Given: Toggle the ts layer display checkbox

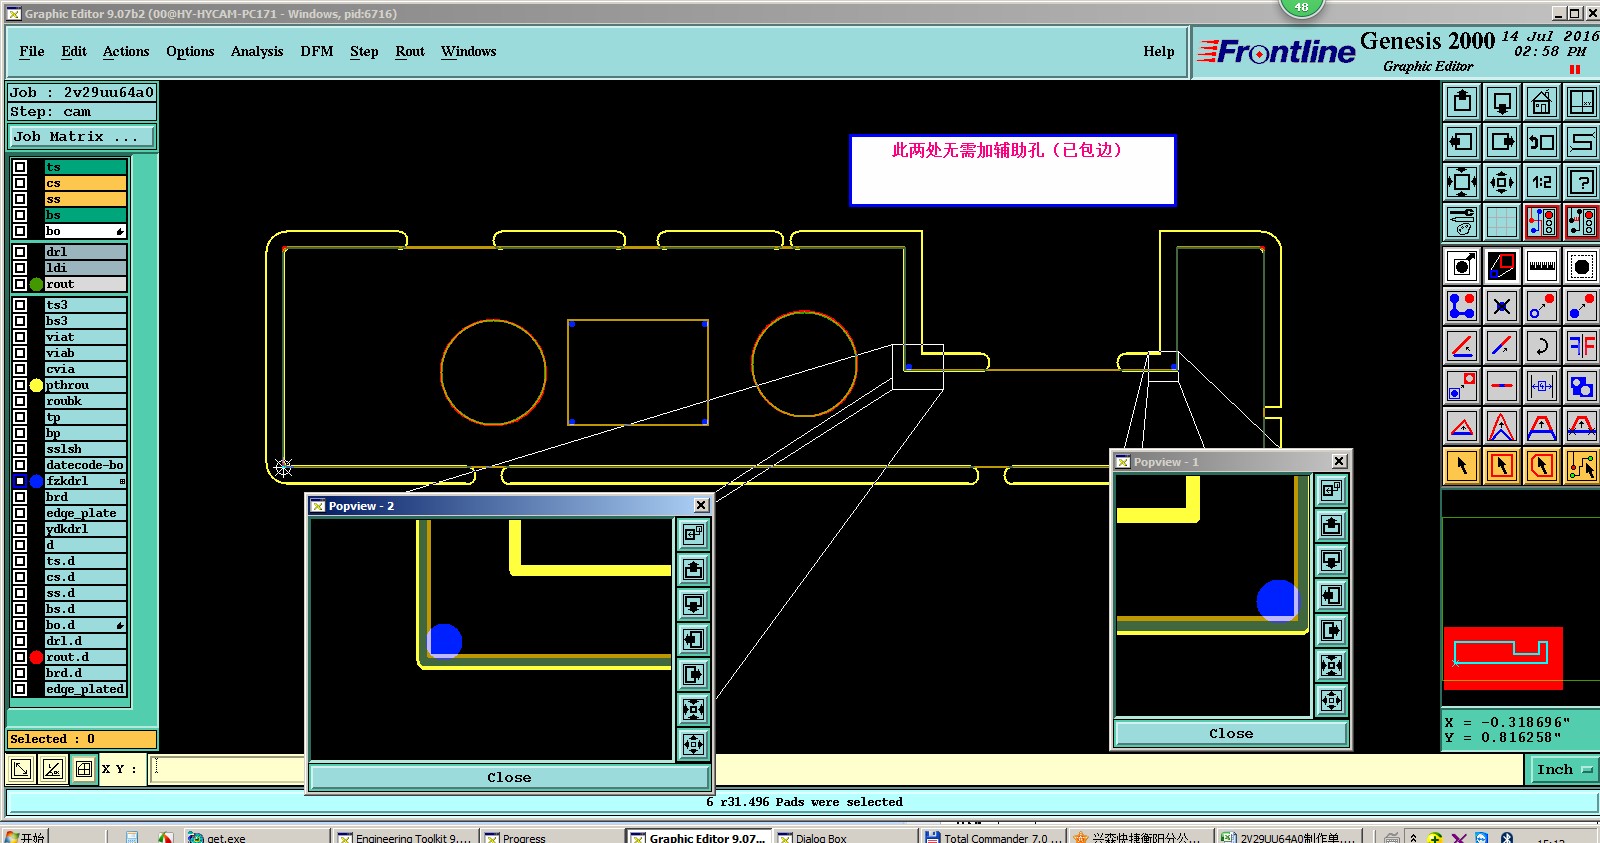Looking at the screenshot, I should point(20,167).
